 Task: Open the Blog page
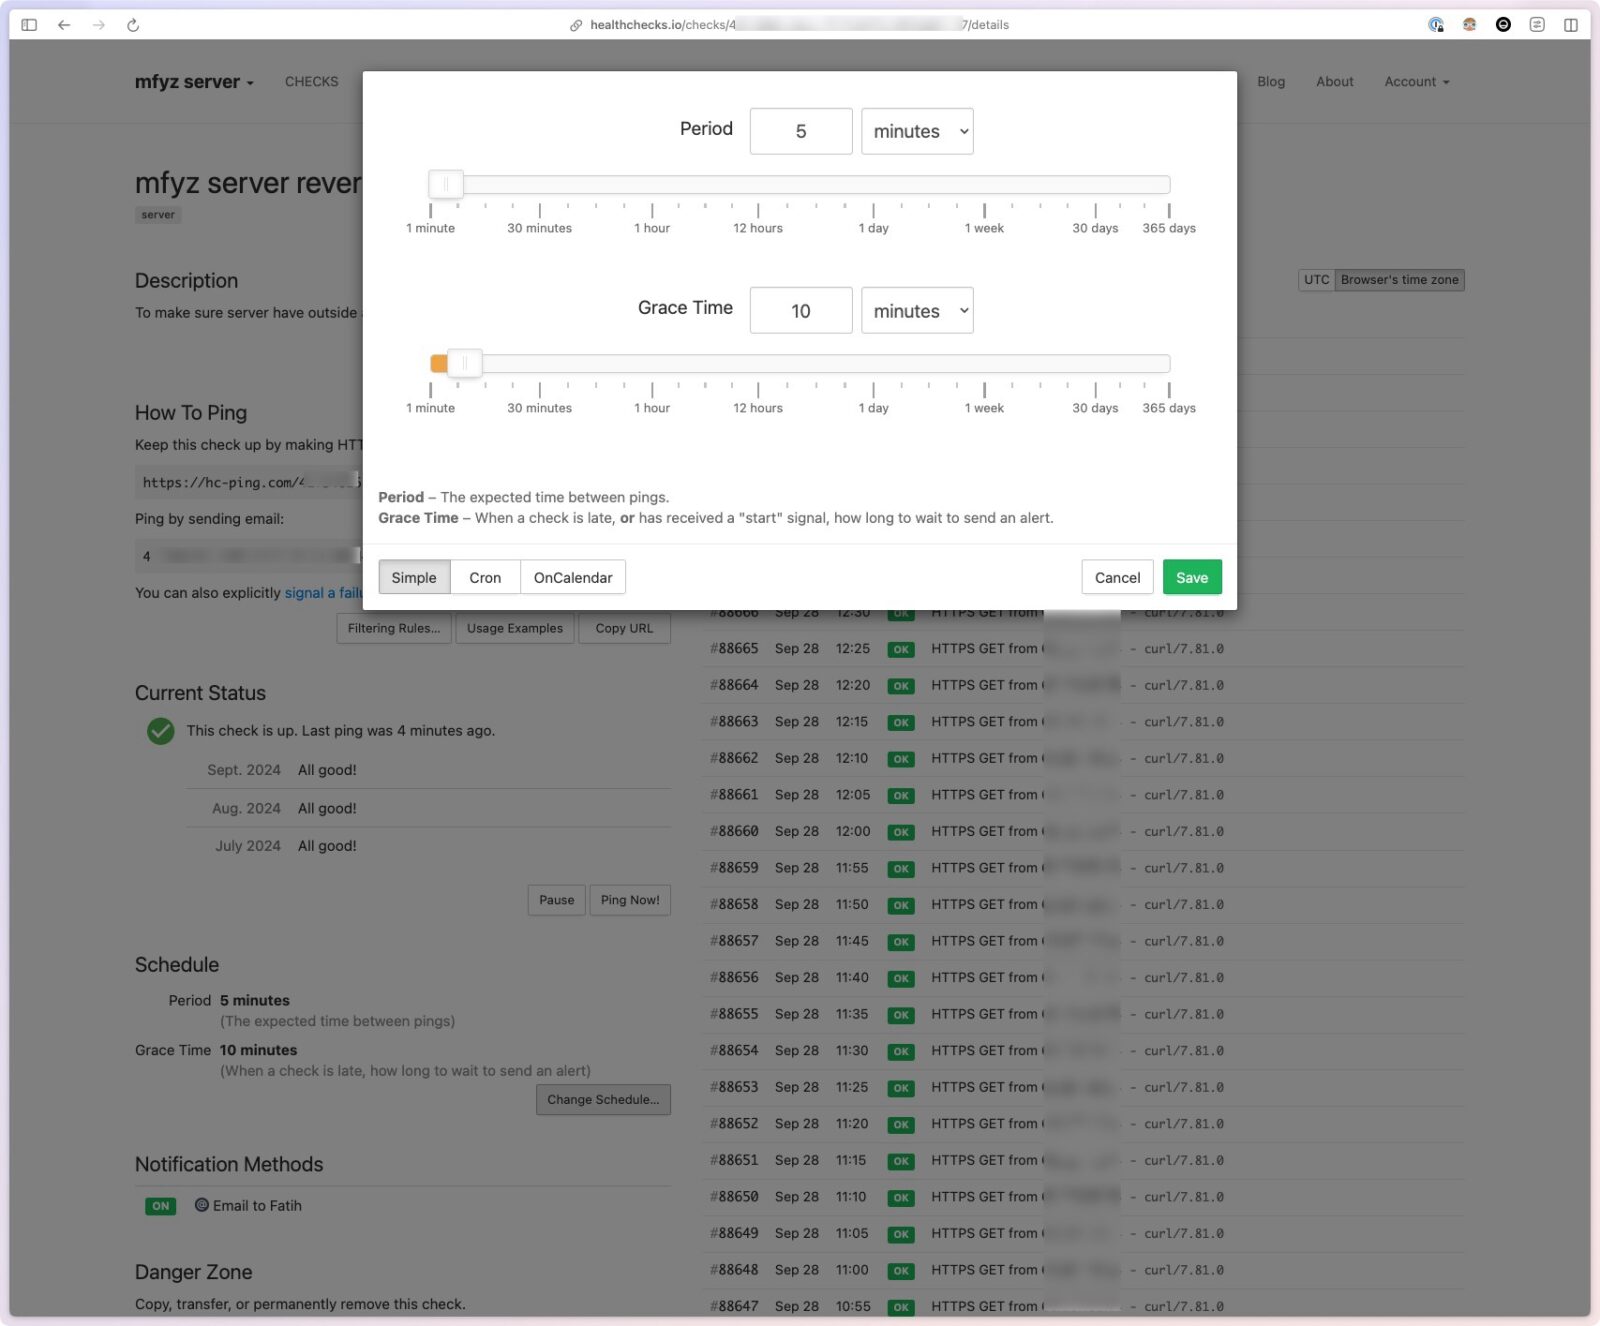click(1271, 82)
